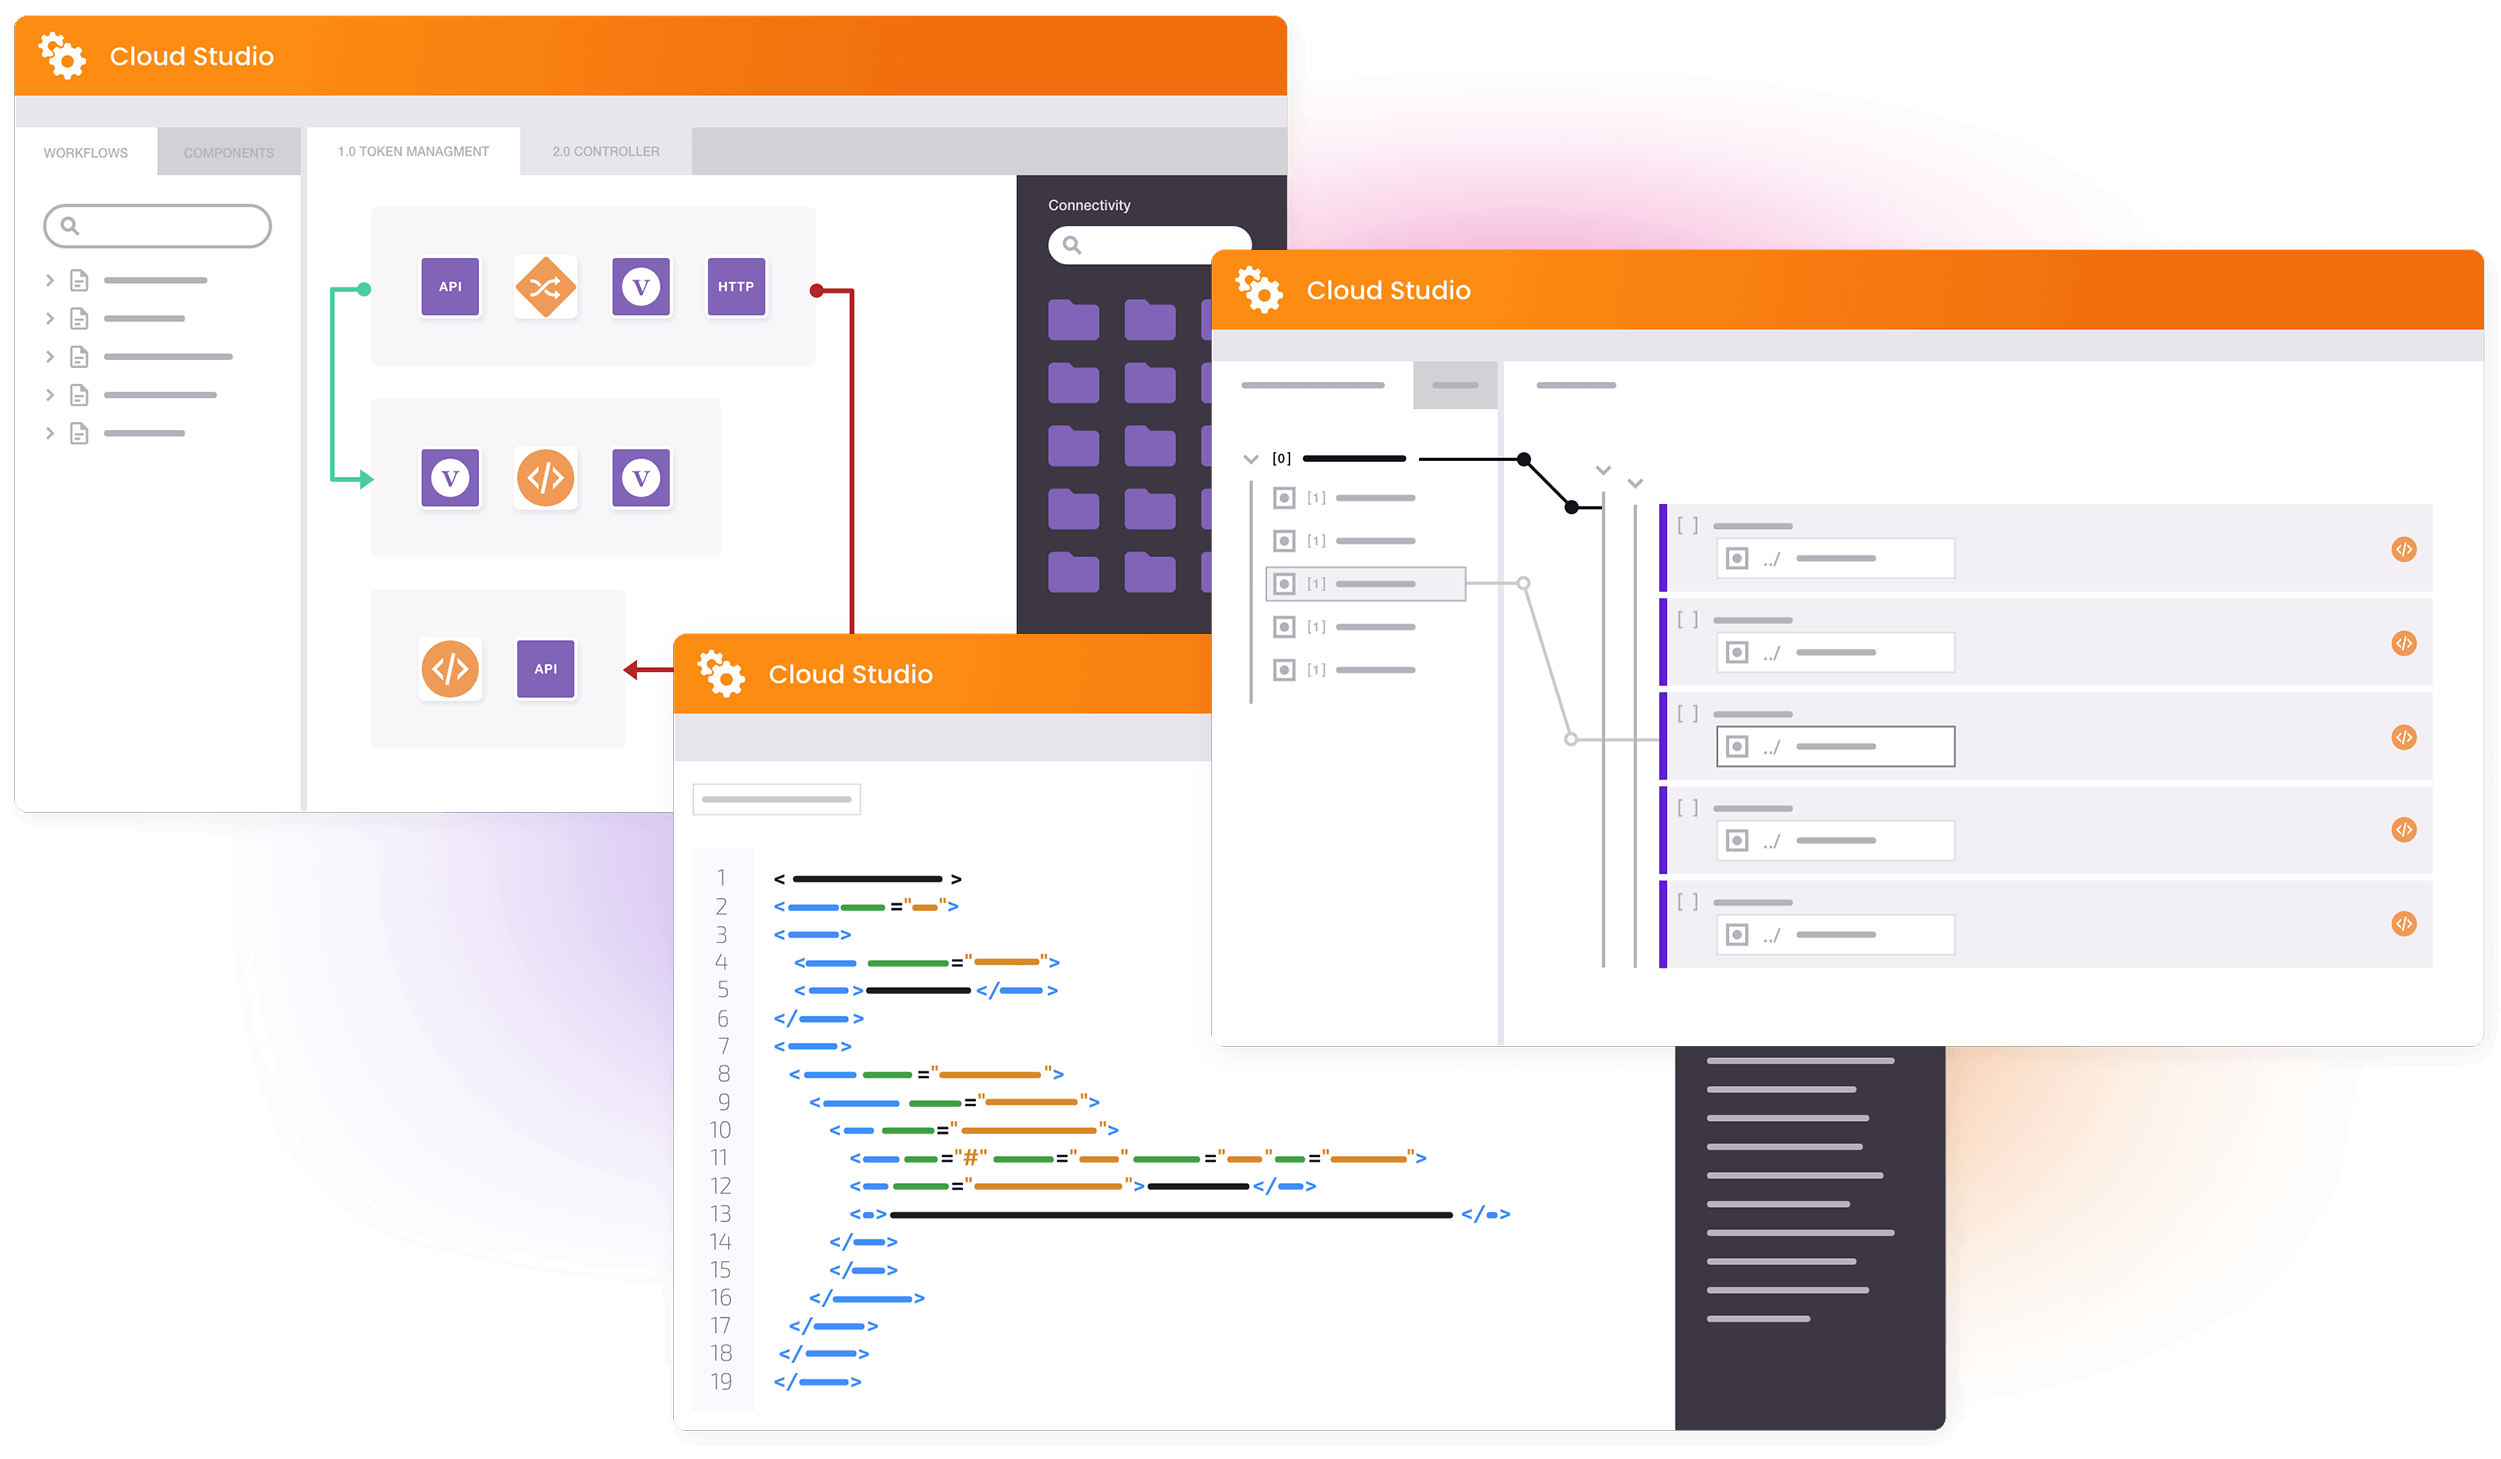Click the 1.0 TOKEN MANAGEMENT menu item

point(413,151)
